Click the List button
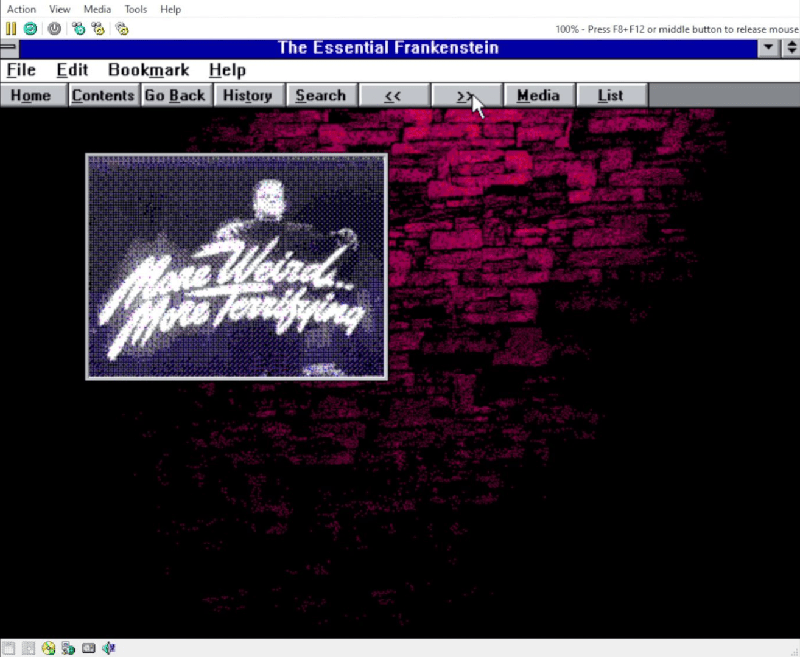This screenshot has width=800, height=657. [x=611, y=95]
